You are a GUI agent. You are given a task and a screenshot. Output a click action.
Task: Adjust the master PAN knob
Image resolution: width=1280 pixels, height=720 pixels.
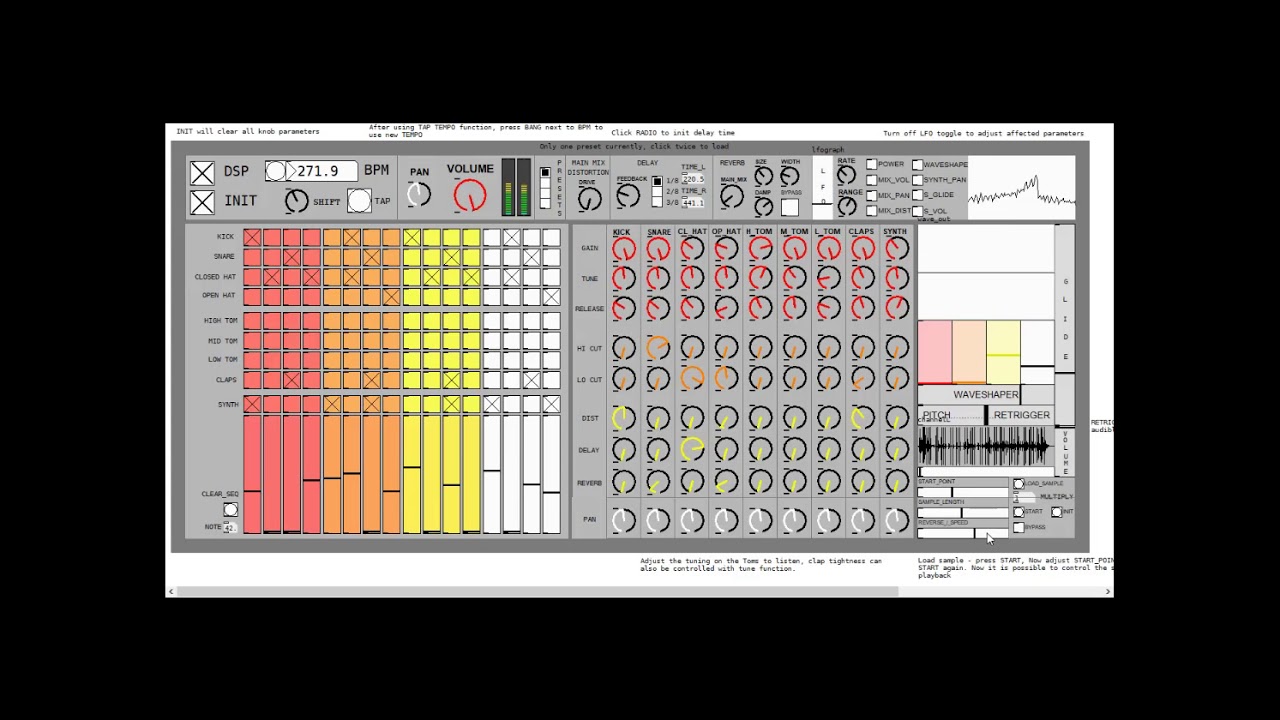(x=419, y=195)
